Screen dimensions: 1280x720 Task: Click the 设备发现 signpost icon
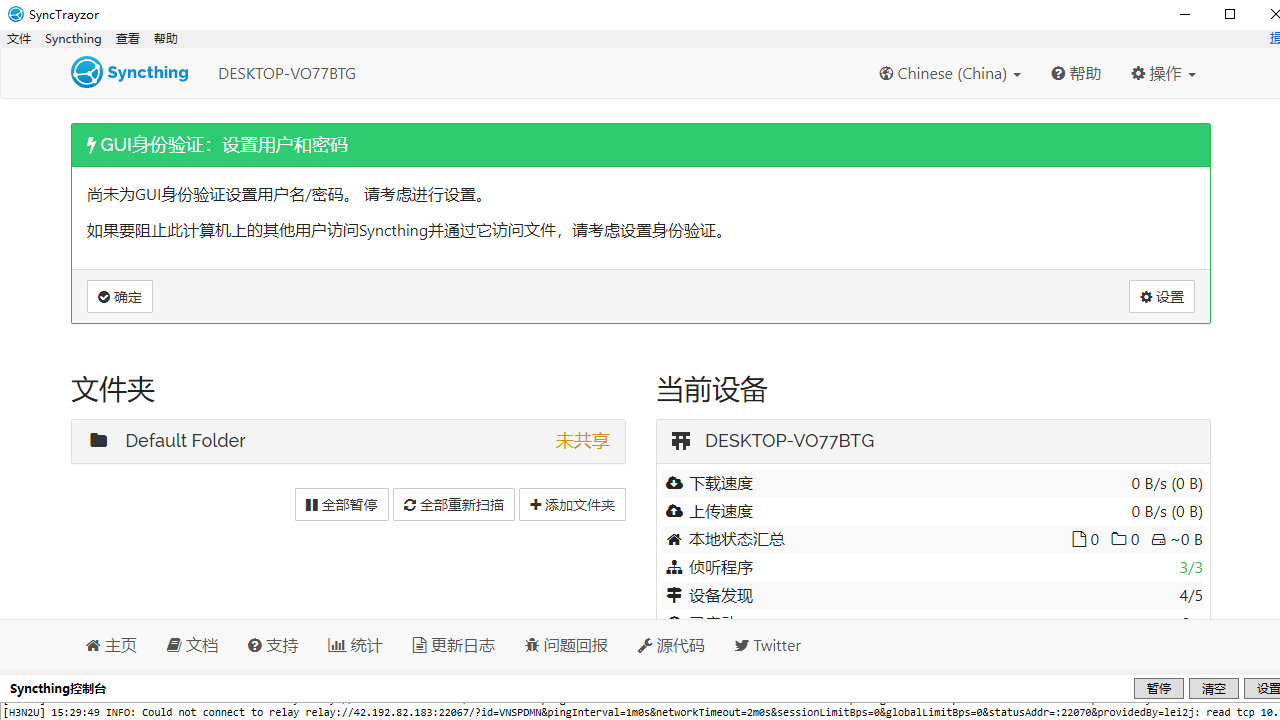pos(674,596)
